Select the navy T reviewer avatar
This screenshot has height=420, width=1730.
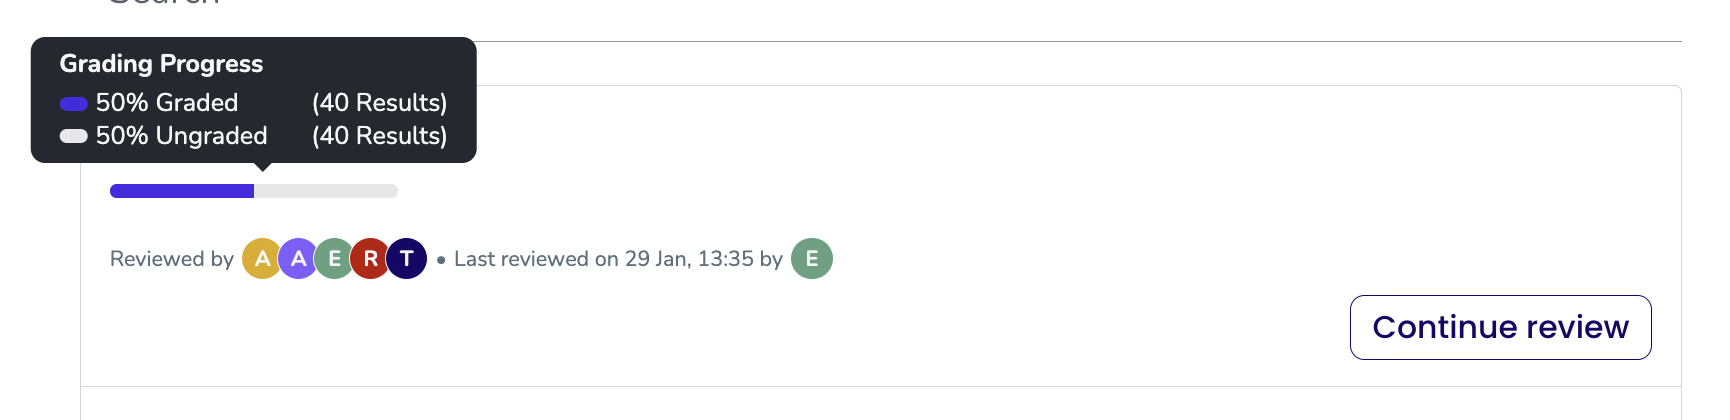pyautogui.click(x=407, y=259)
